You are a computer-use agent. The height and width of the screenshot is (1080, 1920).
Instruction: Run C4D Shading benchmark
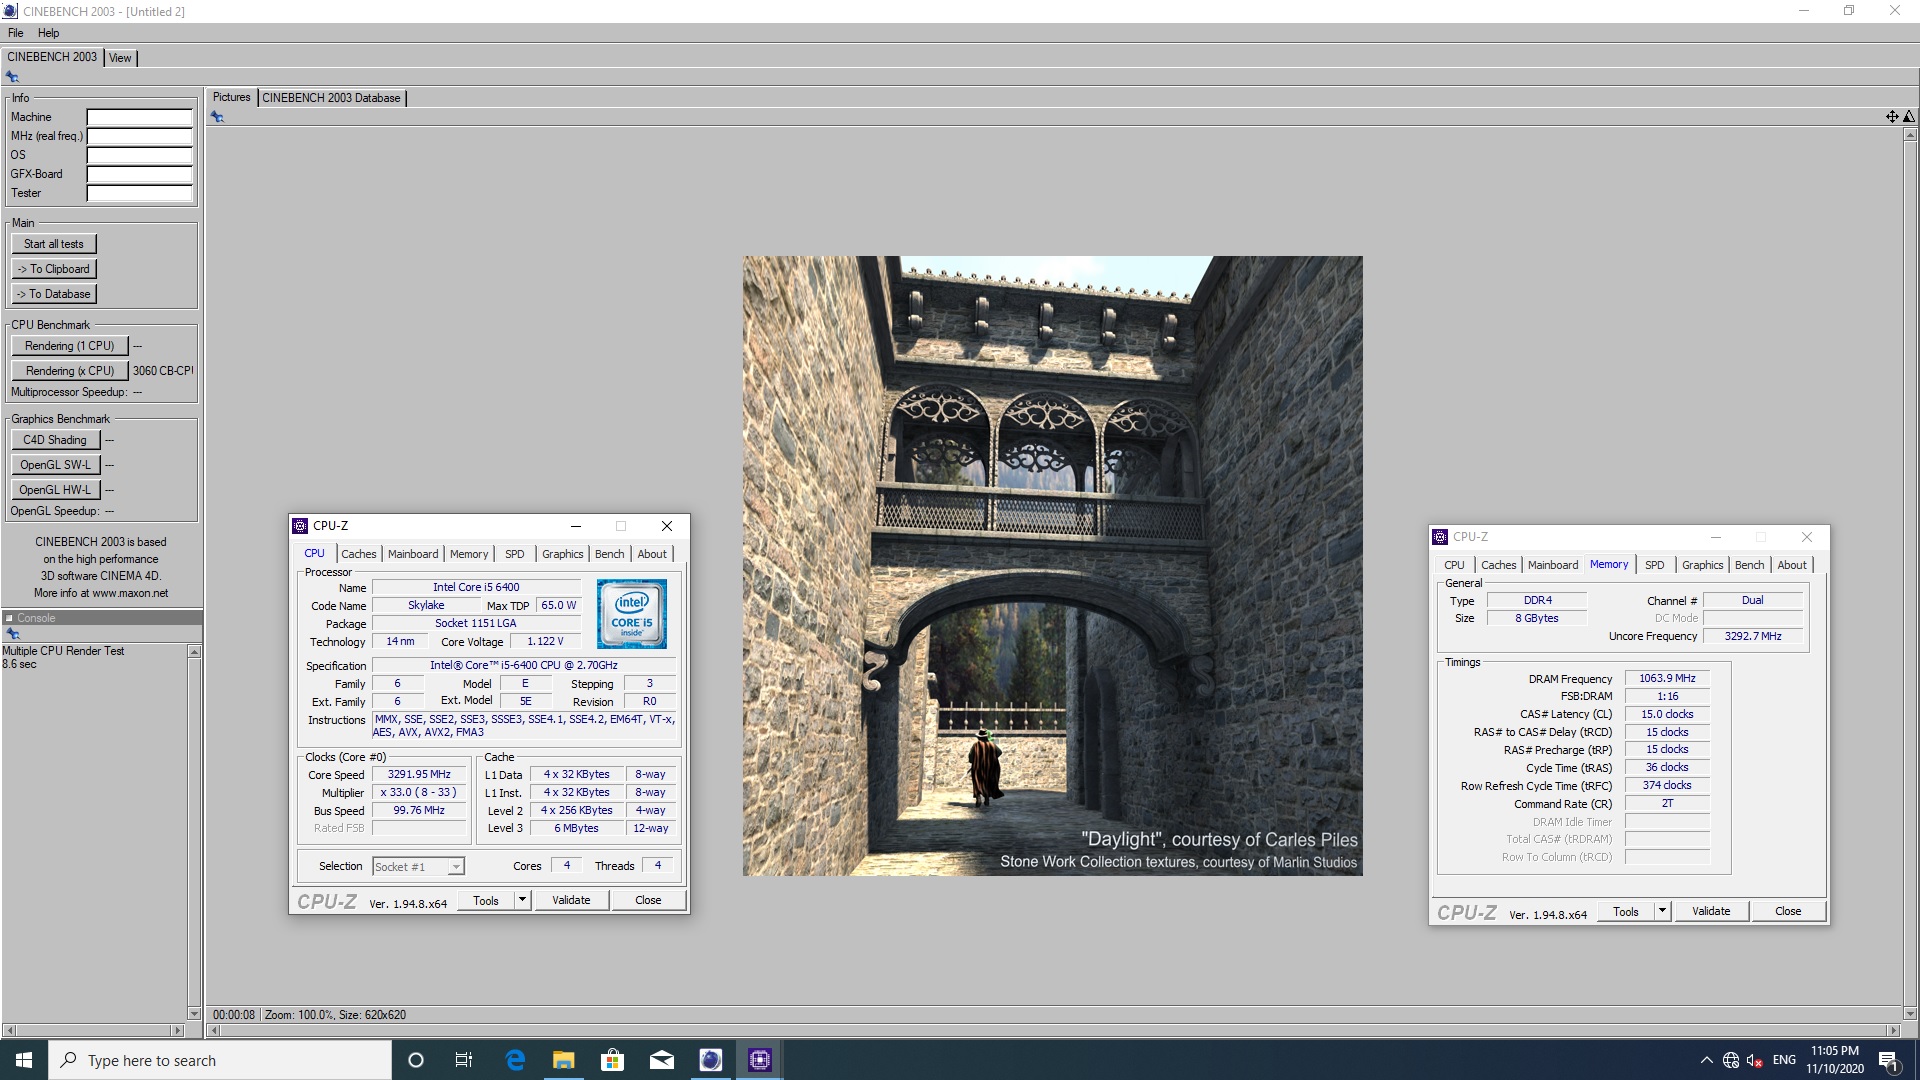click(x=55, y=440)
